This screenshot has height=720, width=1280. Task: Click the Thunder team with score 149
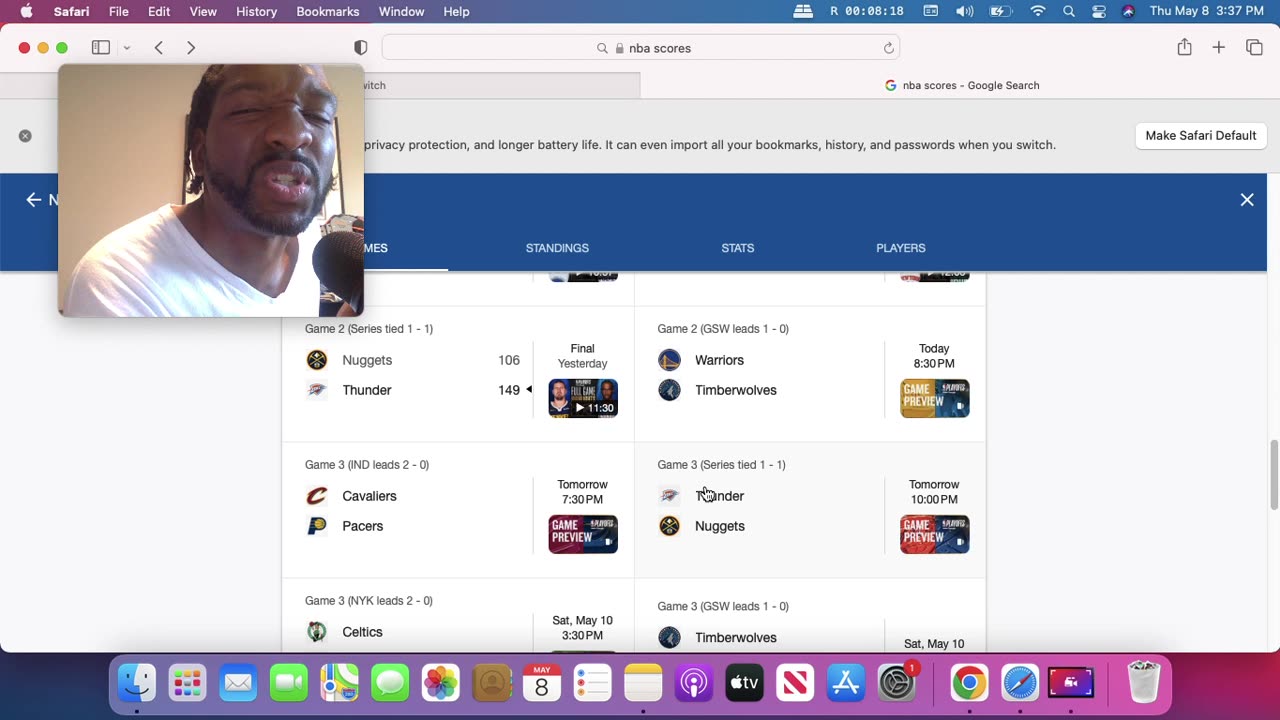pos(367,390)
